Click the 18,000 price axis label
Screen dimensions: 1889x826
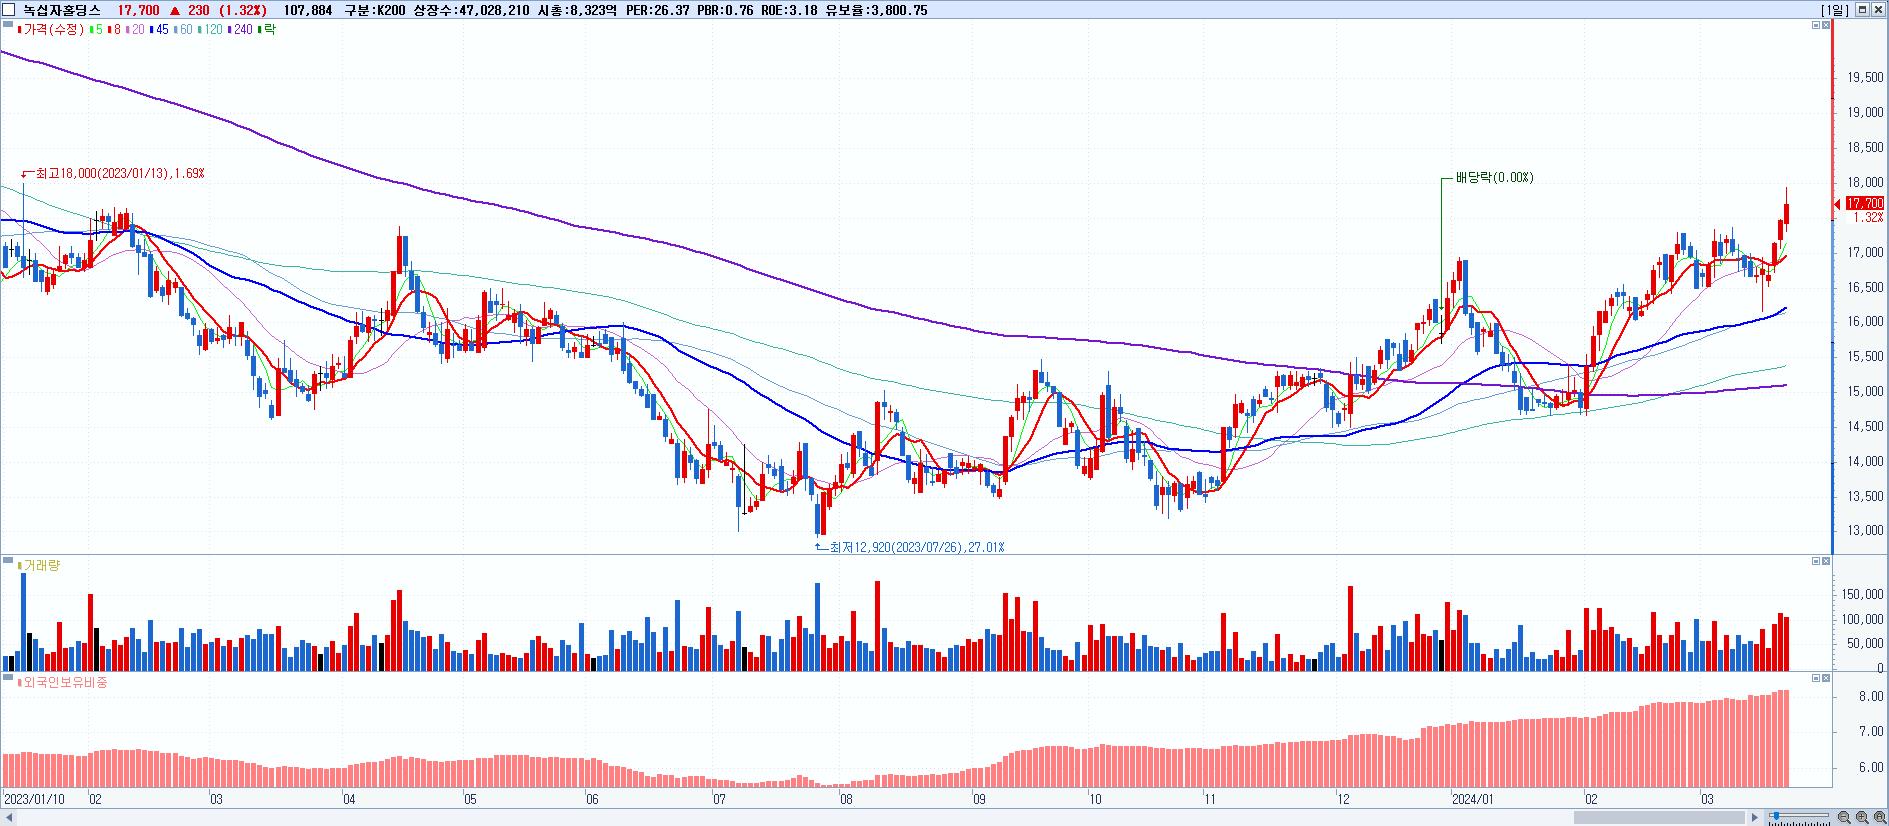click(1866, 183)
